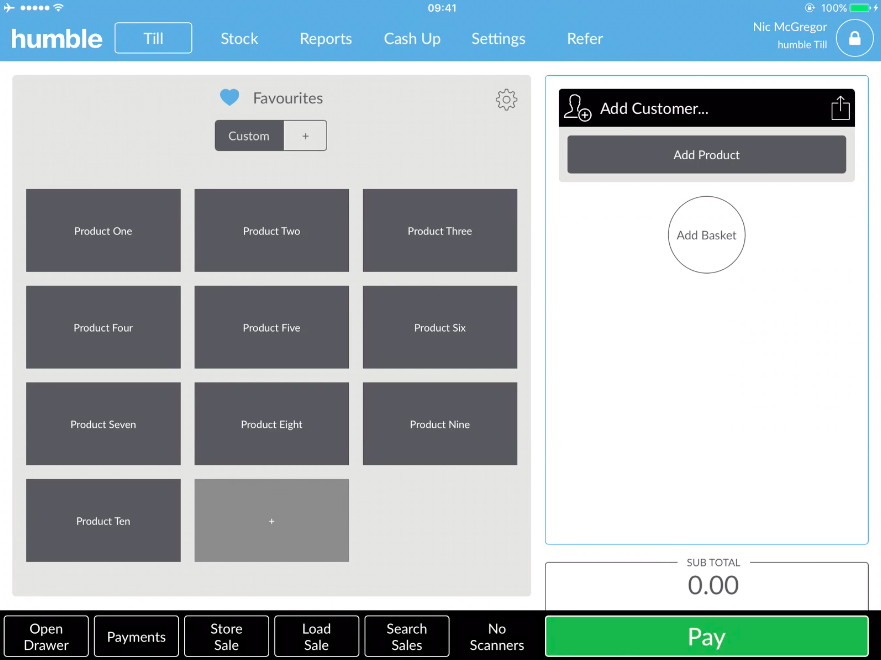
Task: Go to the Reports tab
Action: click(x=326, y=38)
